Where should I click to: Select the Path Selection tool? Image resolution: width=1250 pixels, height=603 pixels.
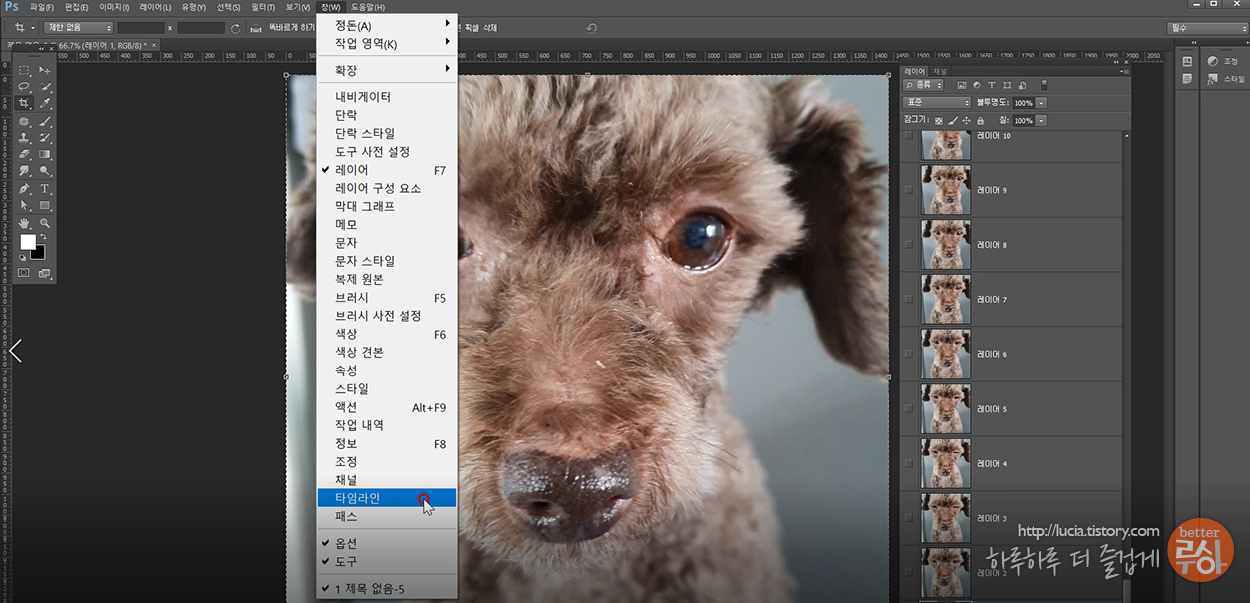coord(24,204)
